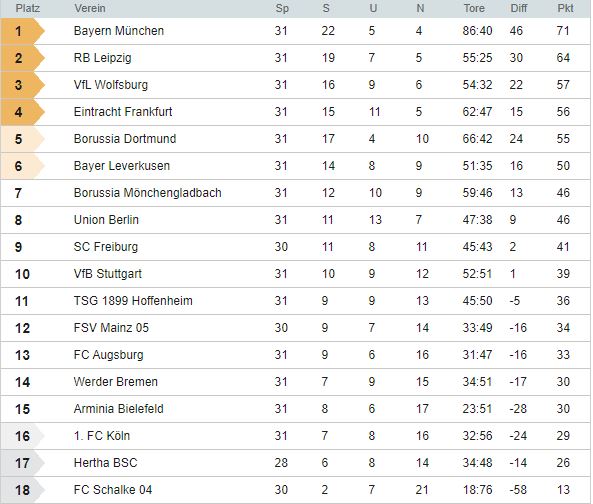Select the orange rank 3 badge
The image size is (593, 504).
[x=23, y=85]
